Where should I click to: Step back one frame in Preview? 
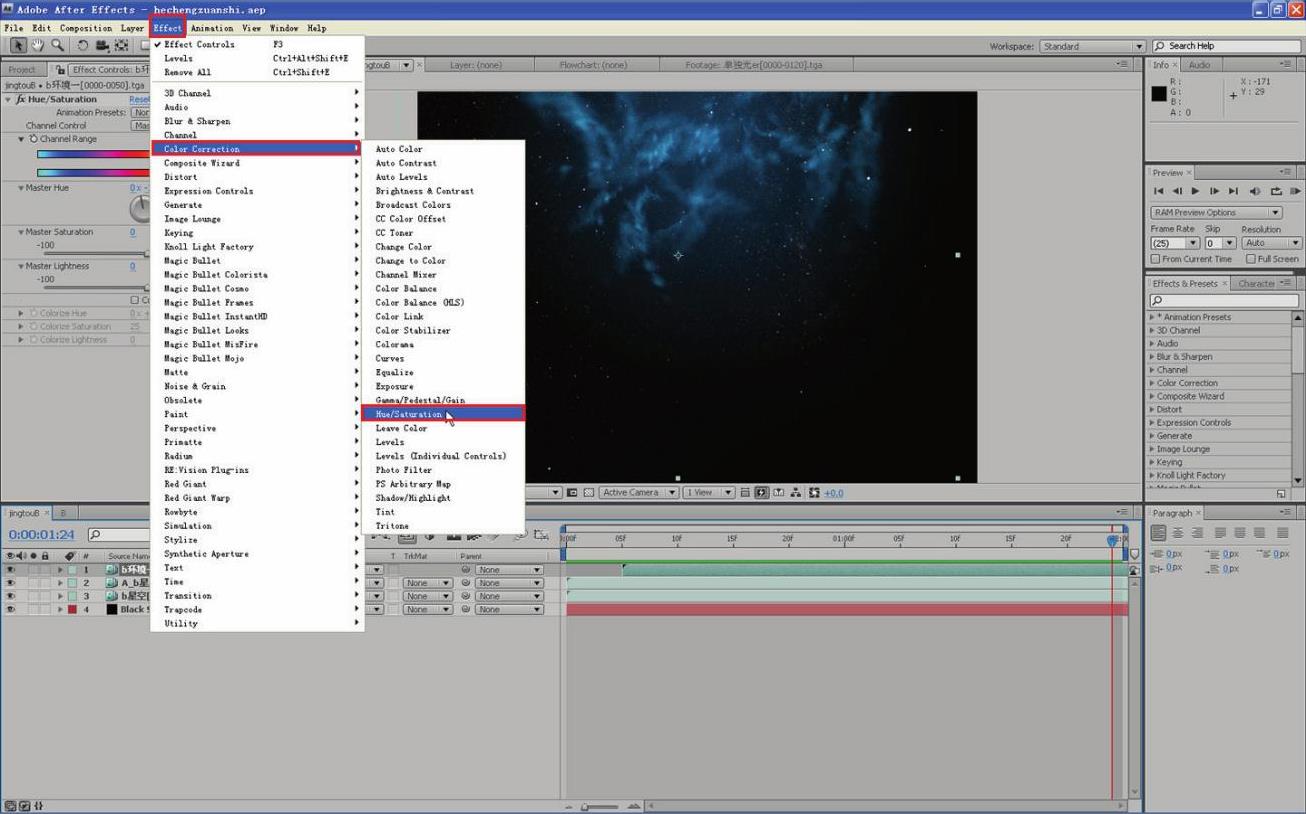pyautogui.click(x=1177, y=191)
